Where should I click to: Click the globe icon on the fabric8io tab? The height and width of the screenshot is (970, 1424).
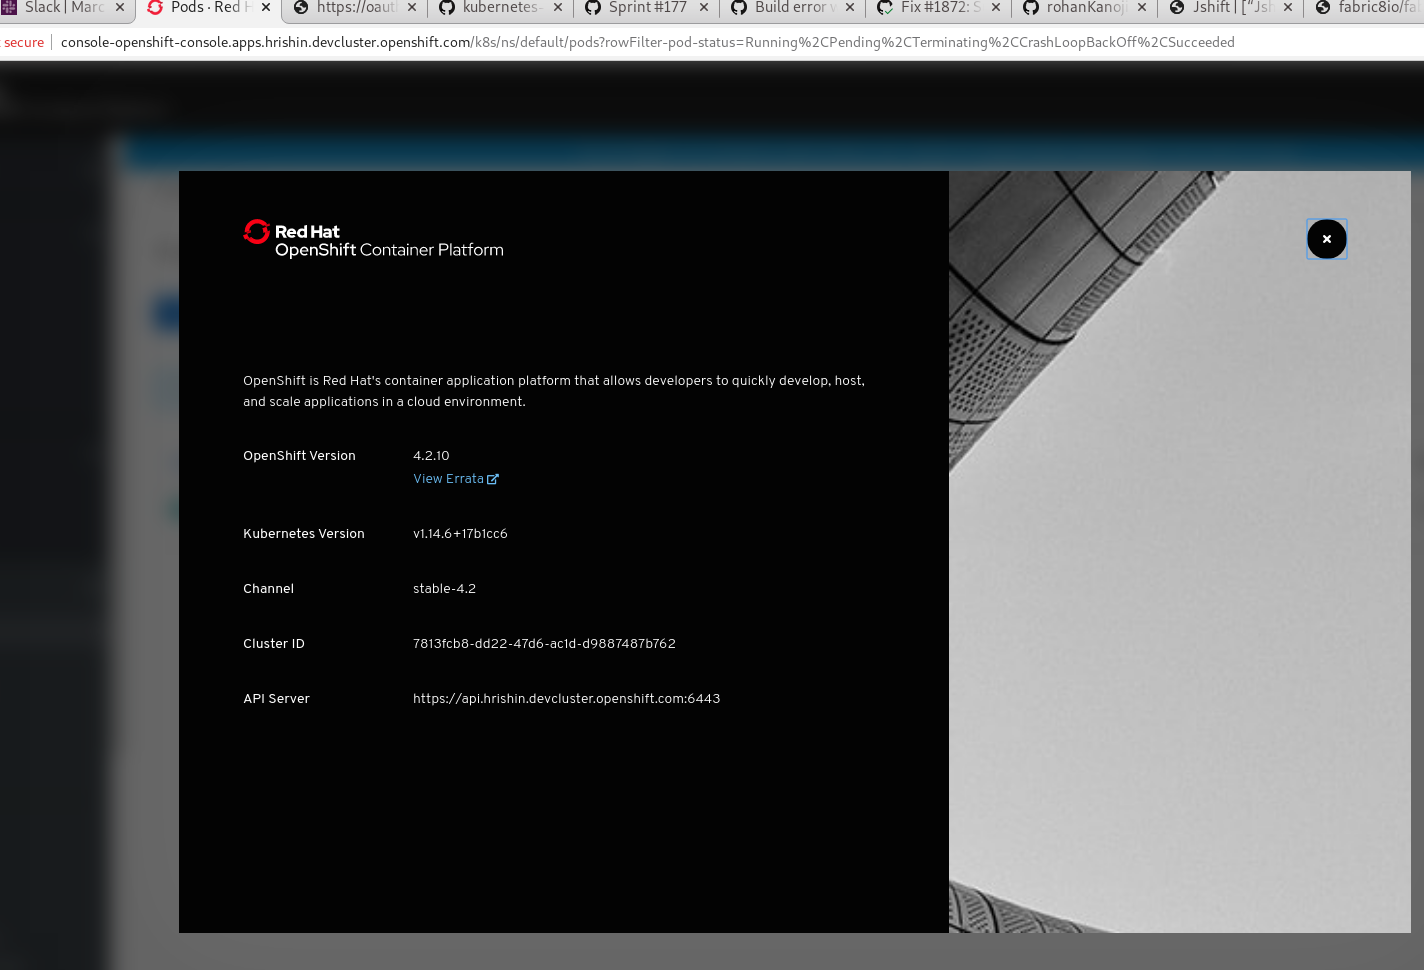(1322, 8)
